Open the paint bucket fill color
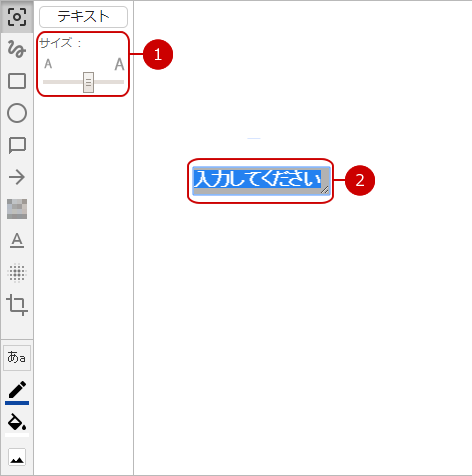The image size is (472, 476). pos(17,424)
